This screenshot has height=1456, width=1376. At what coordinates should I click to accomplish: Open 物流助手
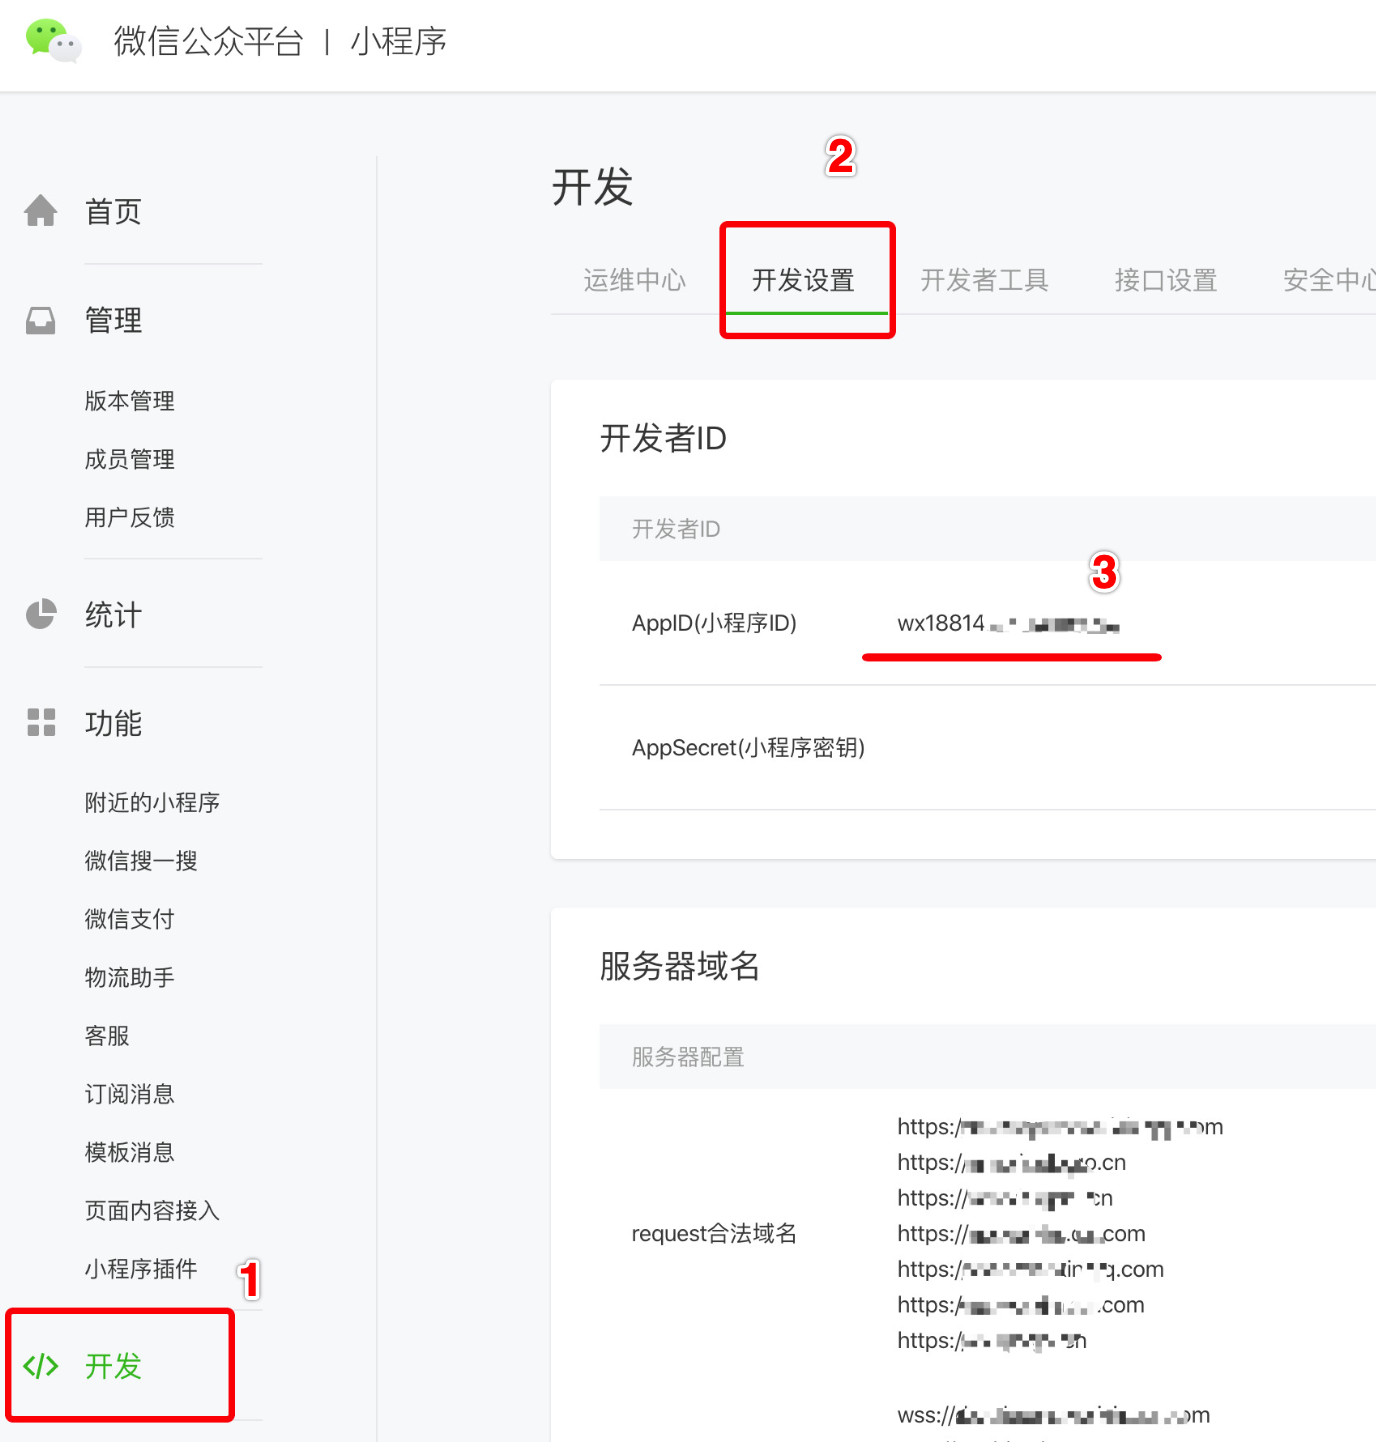[x=130, y=977]
